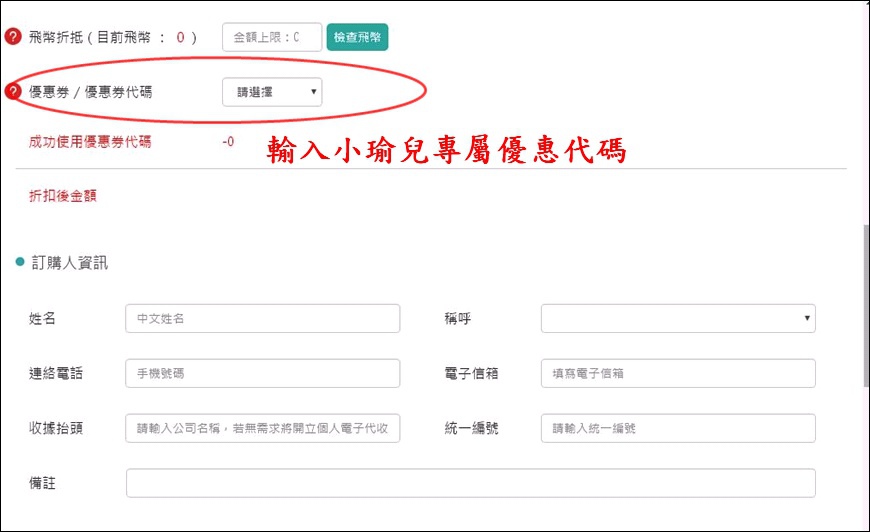Click the help icon beside 優惠券 / 優惠券代碼
The image size is (870, 532).
[x=13, y=92]
